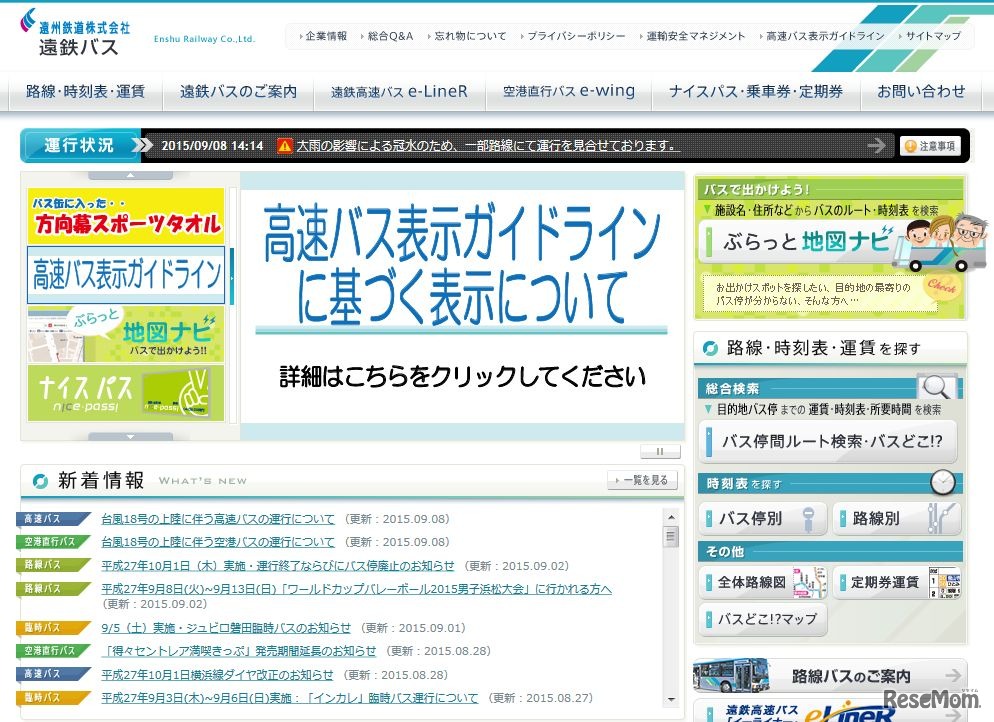
Task: Open 路線別 timetable button
Action: pos(896,519)
